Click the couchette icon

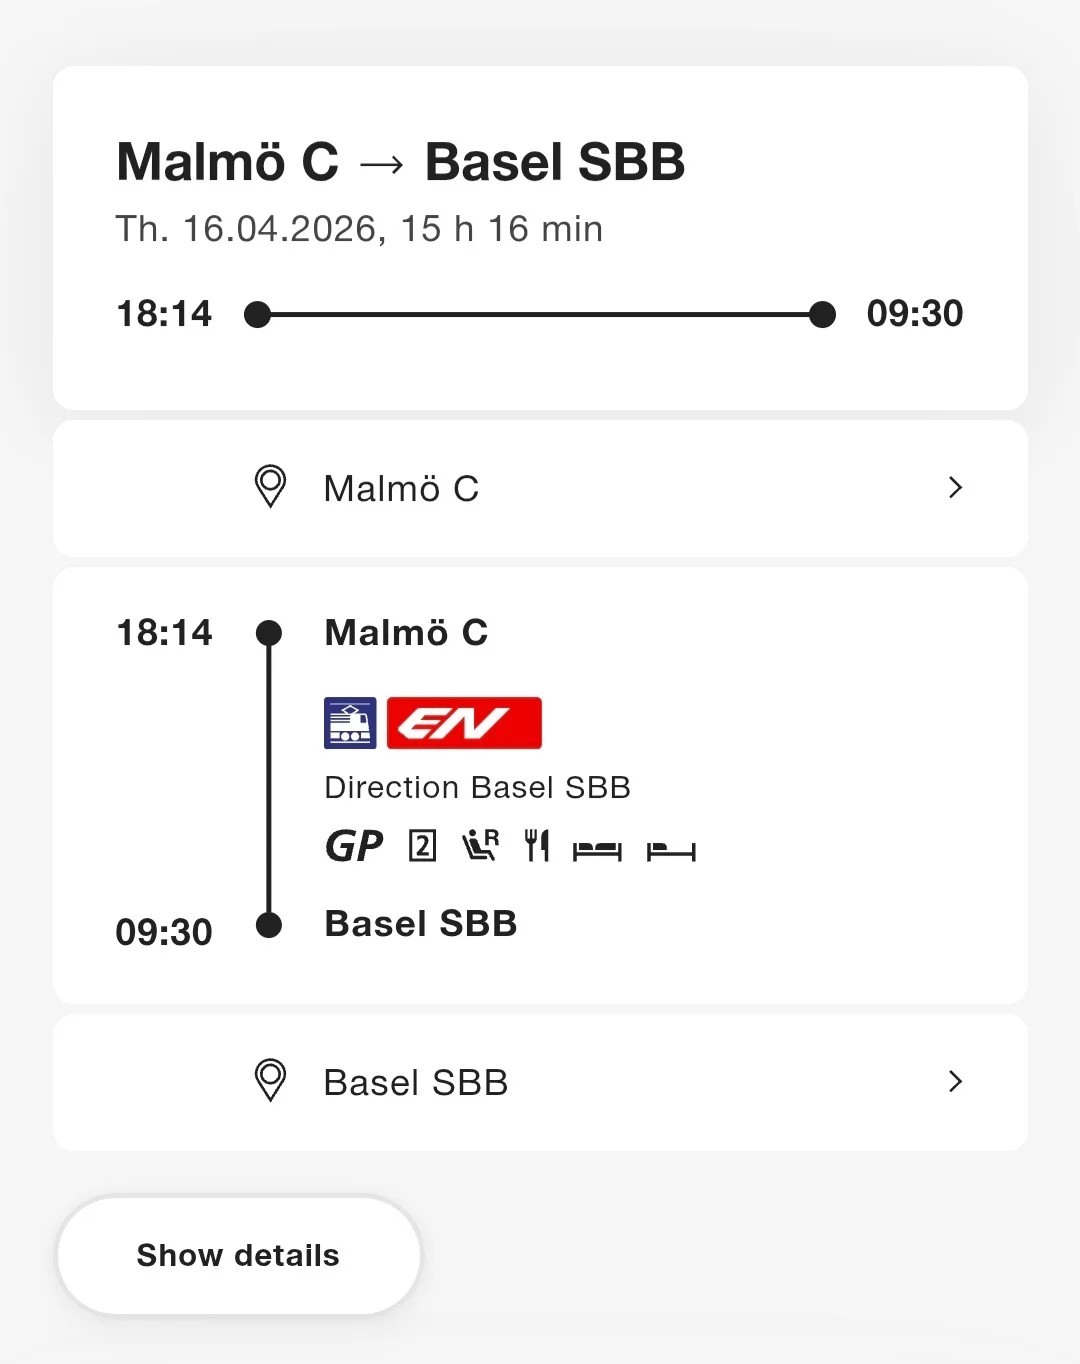click(x=671, y=851)
